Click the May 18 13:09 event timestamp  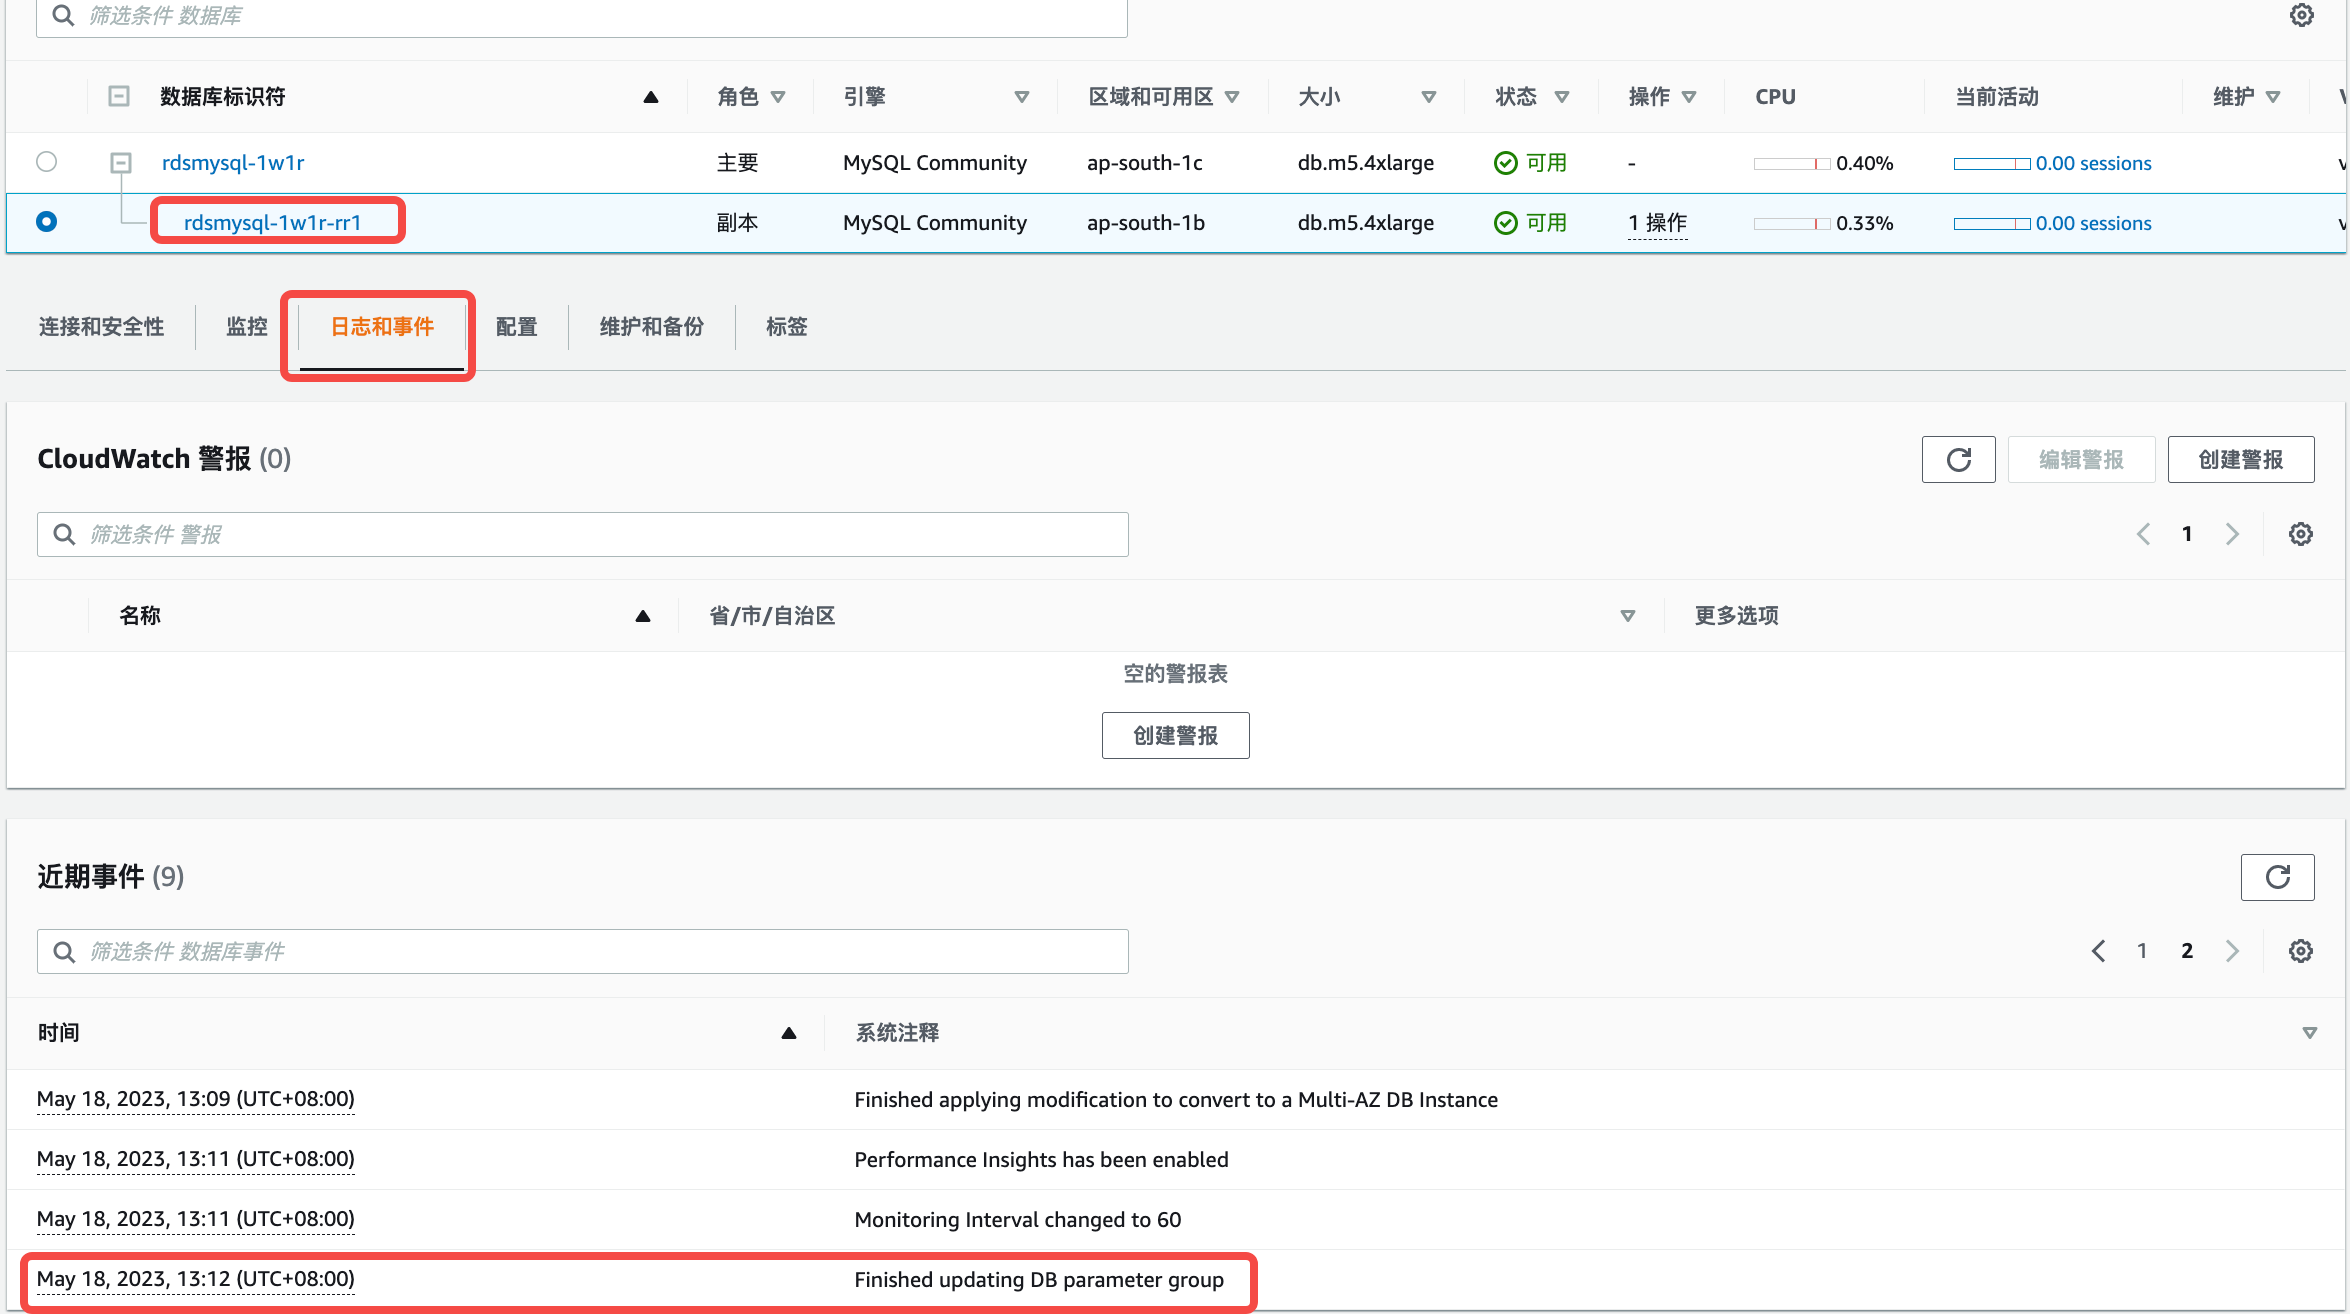click(x=196, y=1099)
